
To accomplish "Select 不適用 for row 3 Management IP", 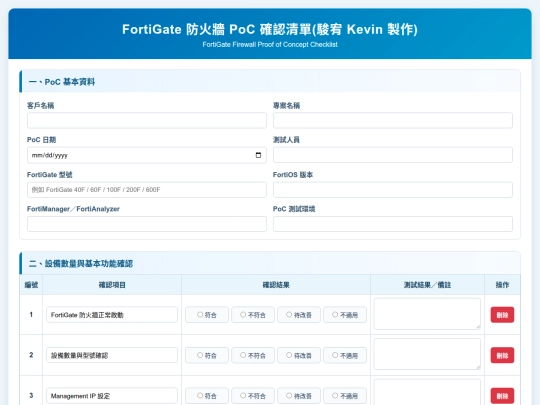I will 345,396.
